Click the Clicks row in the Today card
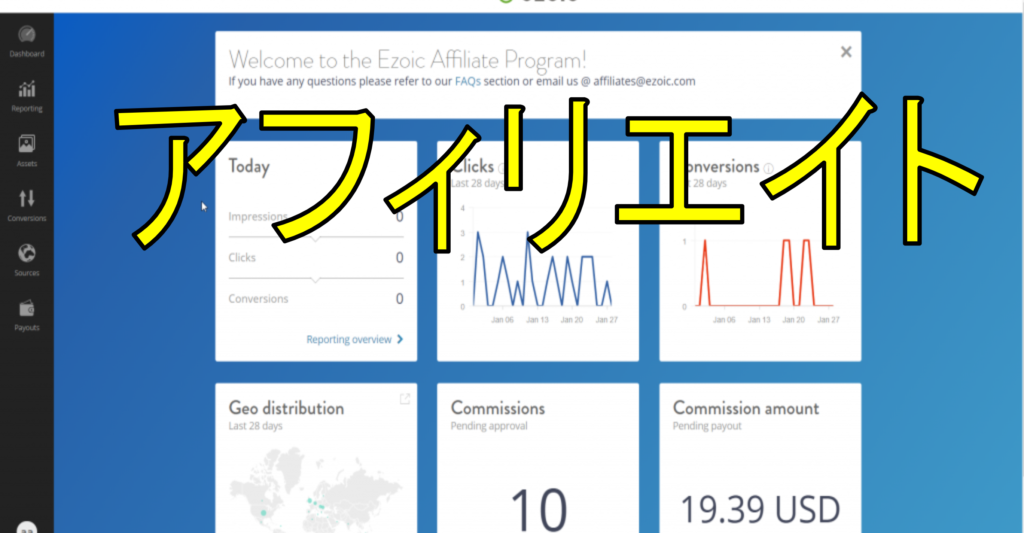This screenshot has width=1024, height=533. [x=316, y=257]
